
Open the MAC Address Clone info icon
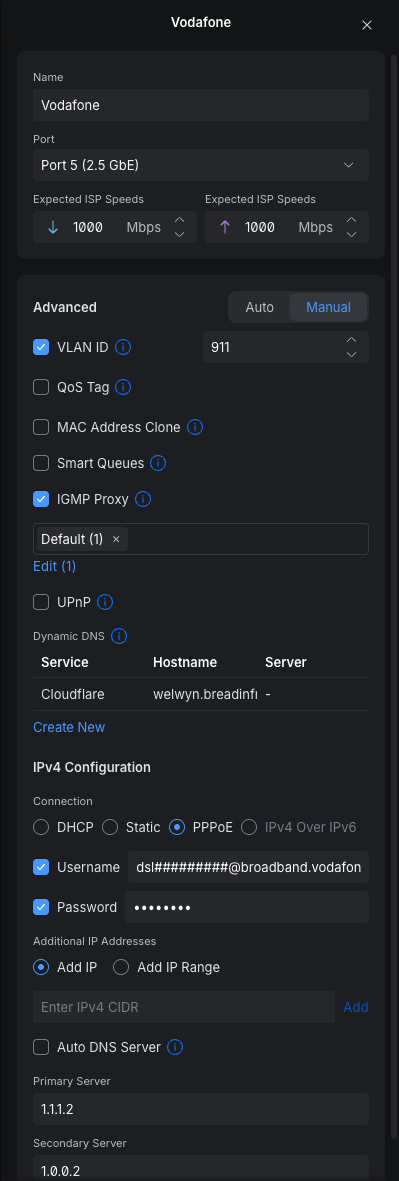(x=195, y=427)
